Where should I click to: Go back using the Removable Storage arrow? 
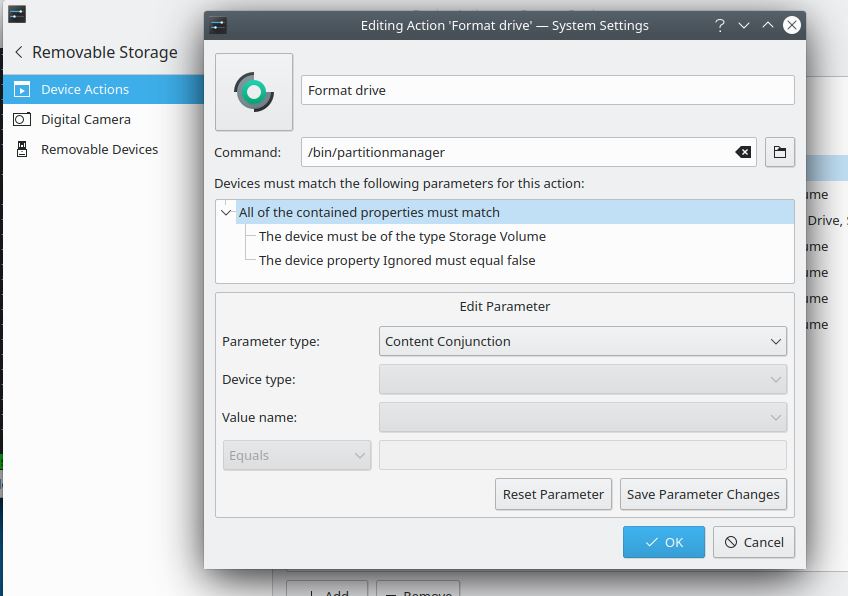(19, 52)
